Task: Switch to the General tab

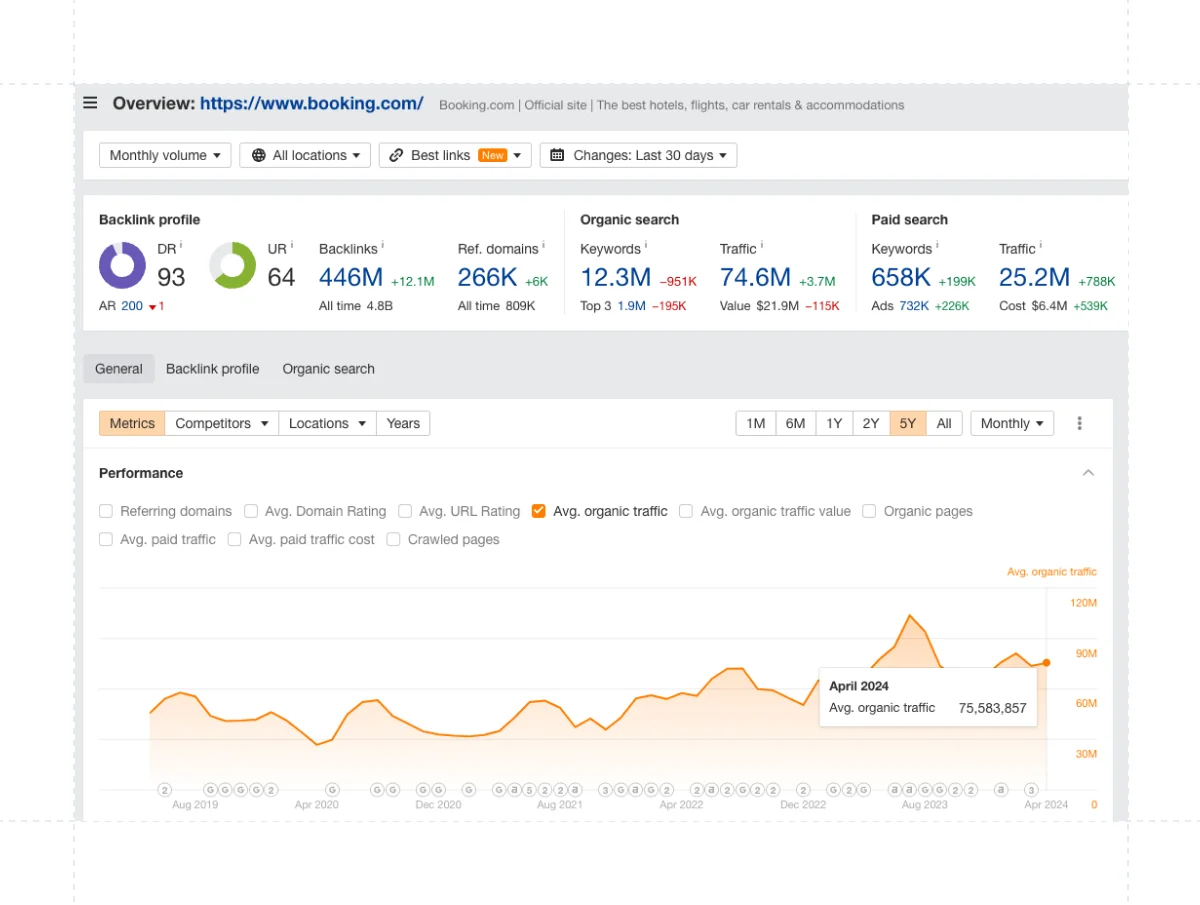Action: 119,369
